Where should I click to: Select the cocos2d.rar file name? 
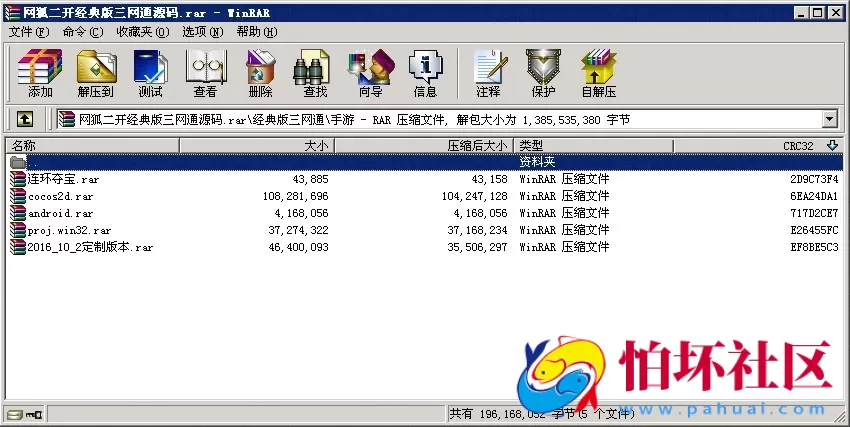pos(61,196)
